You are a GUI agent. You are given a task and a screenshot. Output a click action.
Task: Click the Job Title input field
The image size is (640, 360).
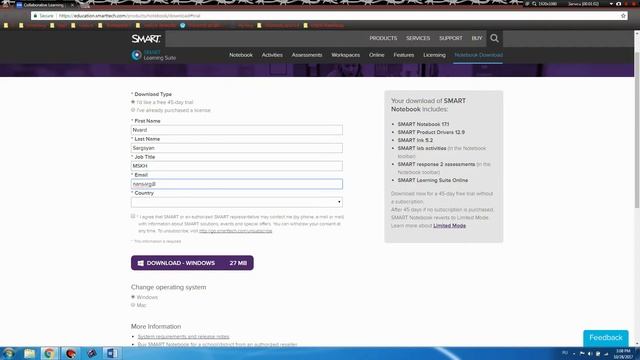[237, 166]
